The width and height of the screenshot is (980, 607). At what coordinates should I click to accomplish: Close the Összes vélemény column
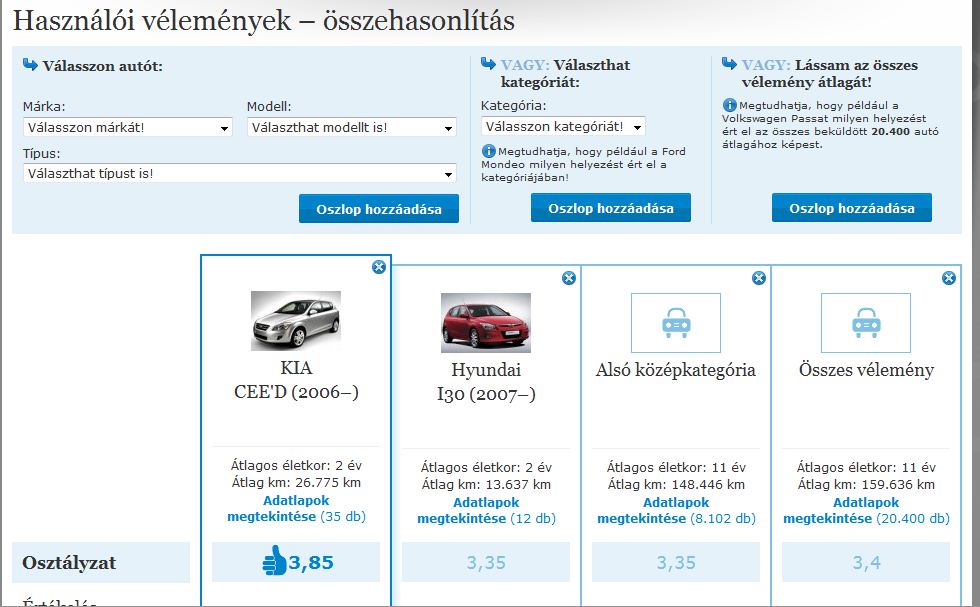pos(949,278)
